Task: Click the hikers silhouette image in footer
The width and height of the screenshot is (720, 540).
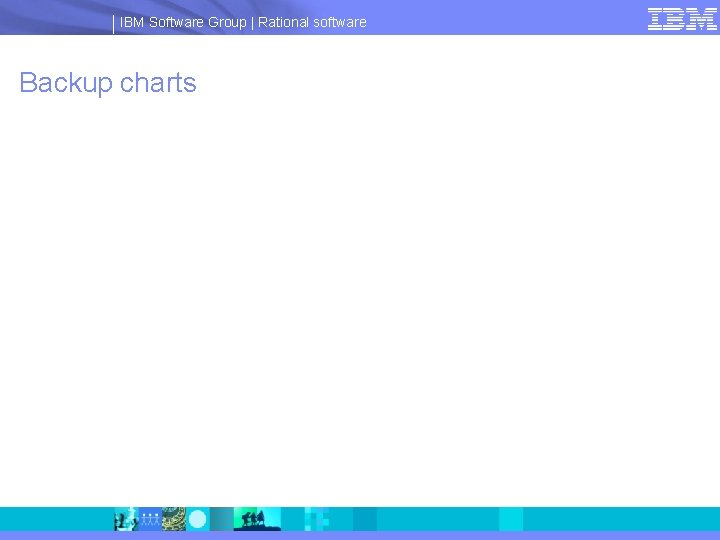Action: pos(257,519)
